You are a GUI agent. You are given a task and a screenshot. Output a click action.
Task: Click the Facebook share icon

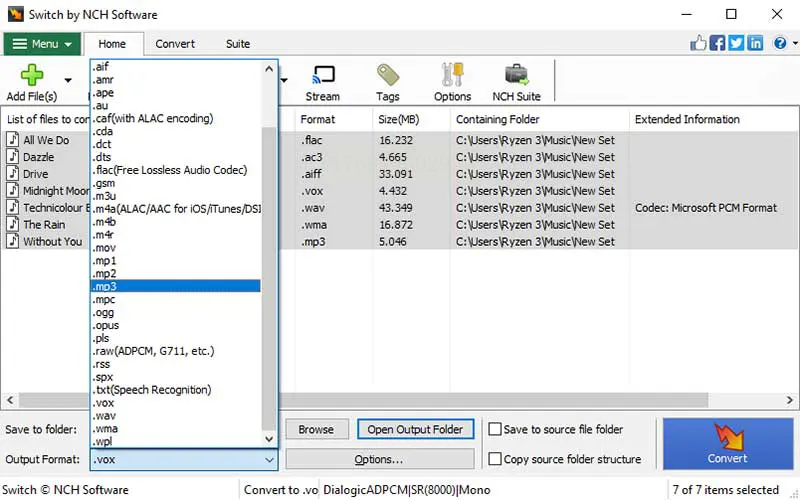pyautogui.click(x=717, y=43)
